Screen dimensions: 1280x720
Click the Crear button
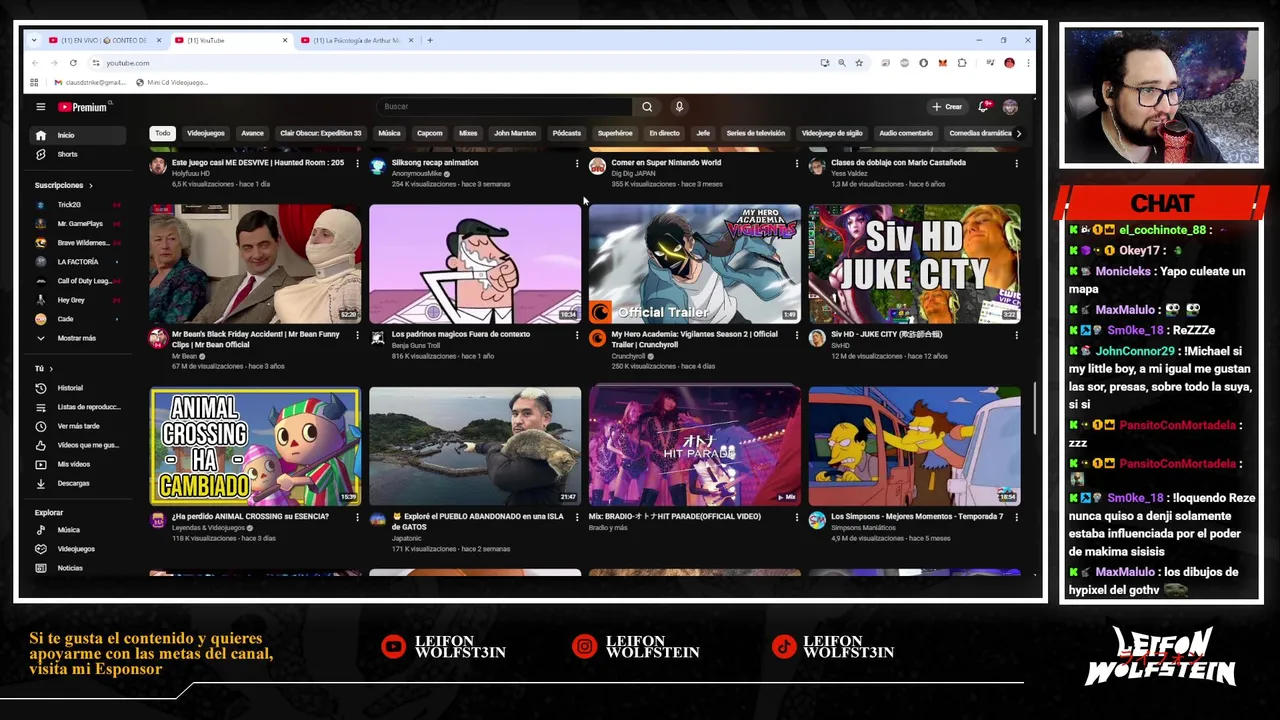point(947,107)
